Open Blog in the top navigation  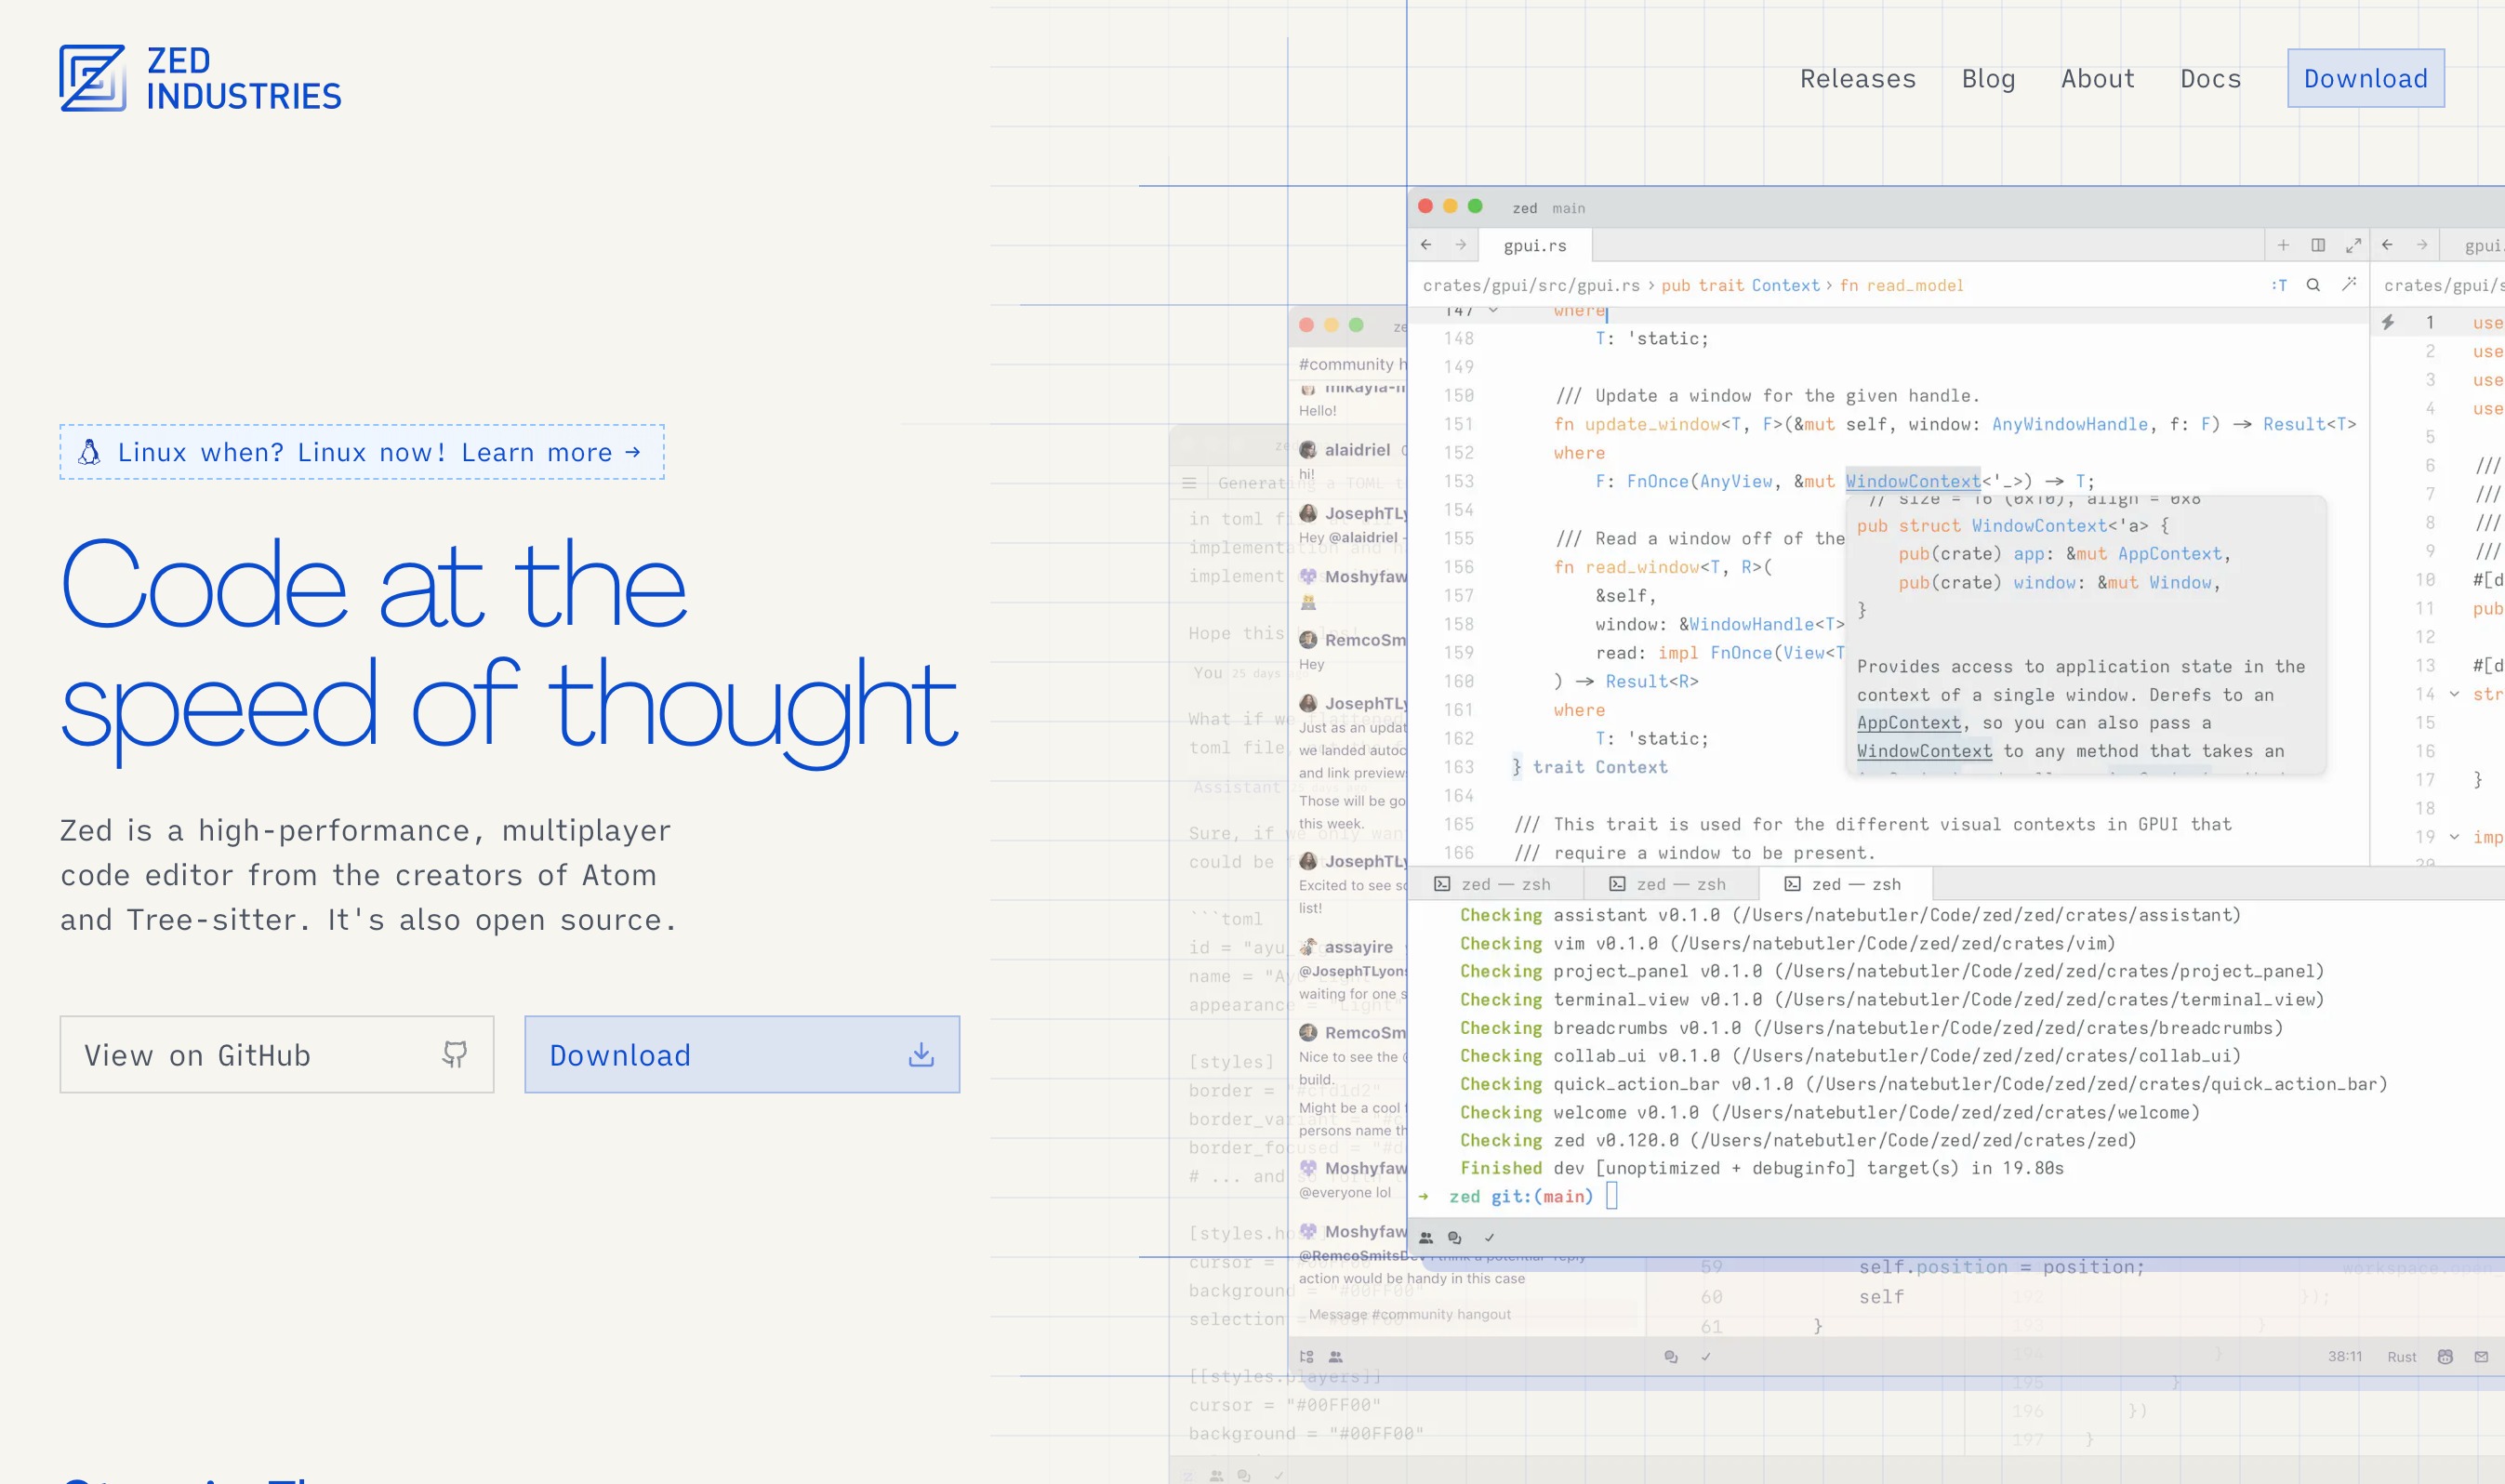pyautogui.click(x=1988, y=79)
